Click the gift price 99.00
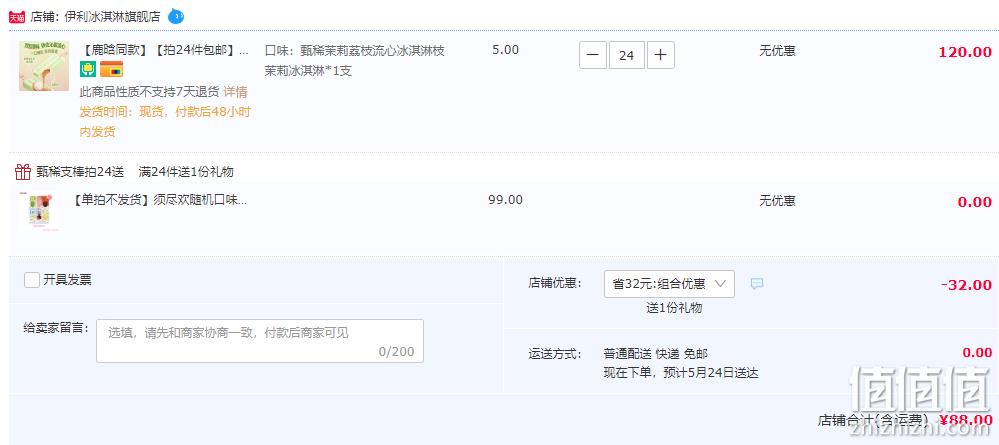999x445 pixels. 505,200
